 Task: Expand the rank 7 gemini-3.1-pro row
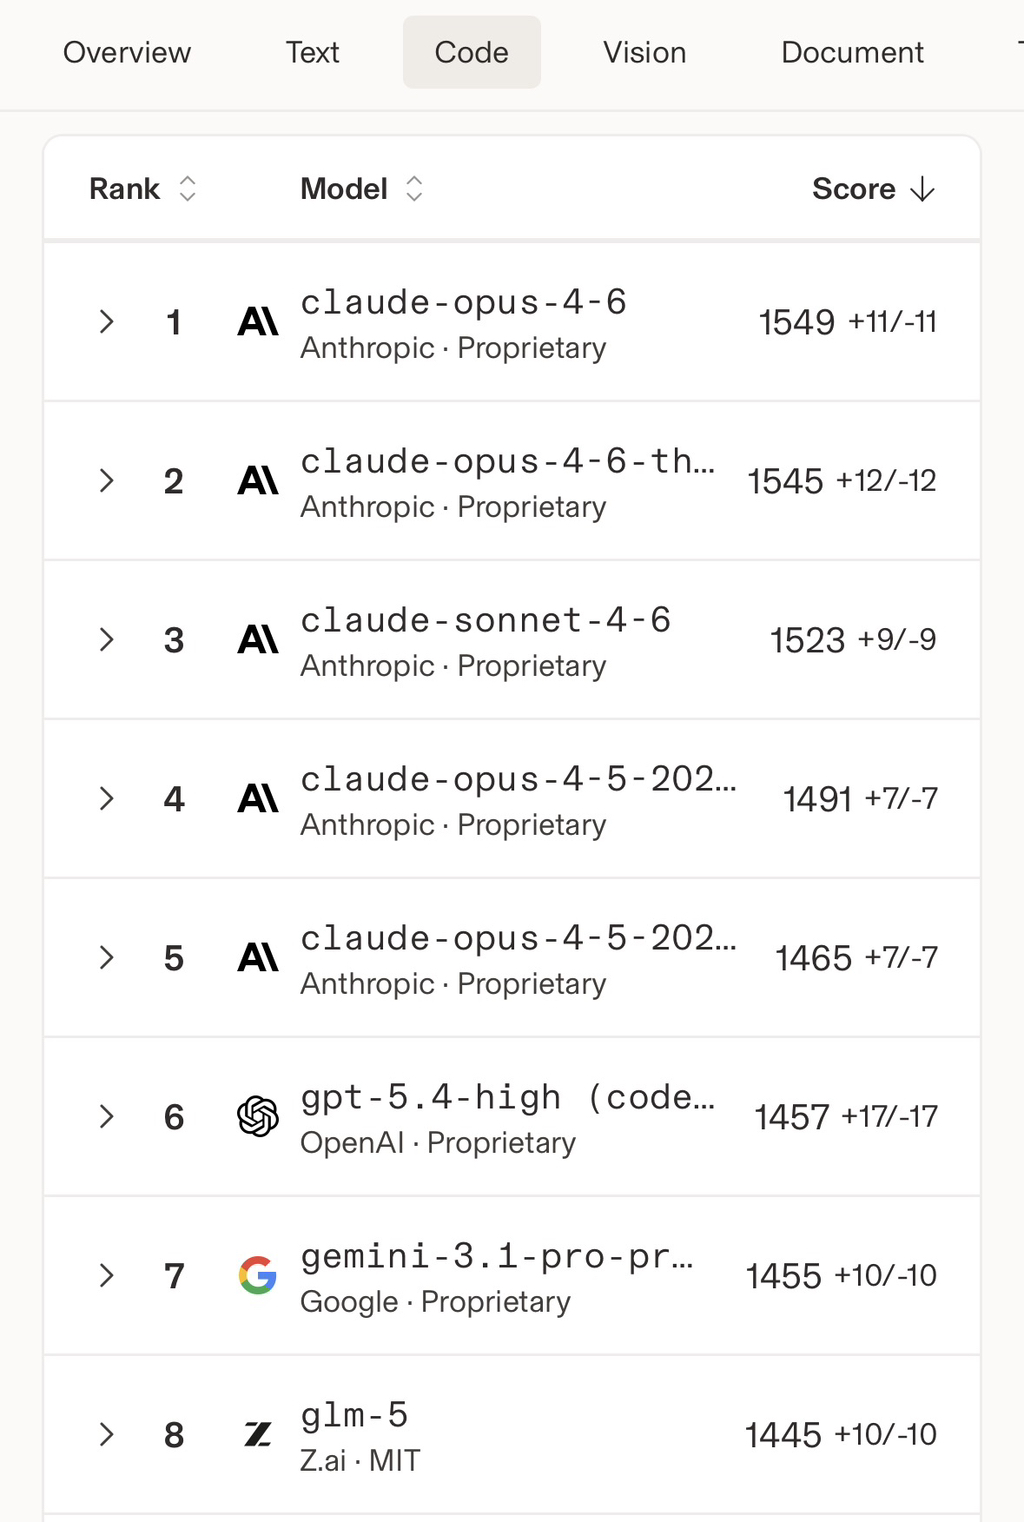107,1276
